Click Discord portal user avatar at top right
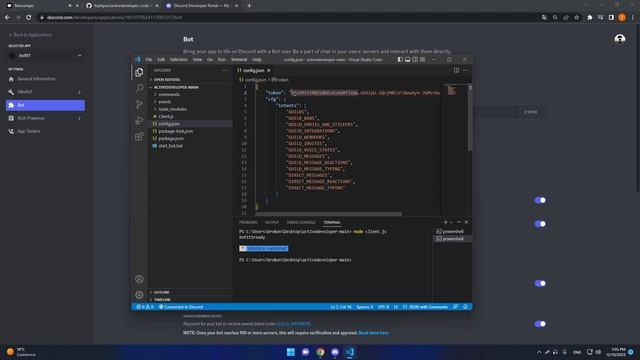Viewport: 640px width, 360px height. pyautogui.click(x=620, y=39)
